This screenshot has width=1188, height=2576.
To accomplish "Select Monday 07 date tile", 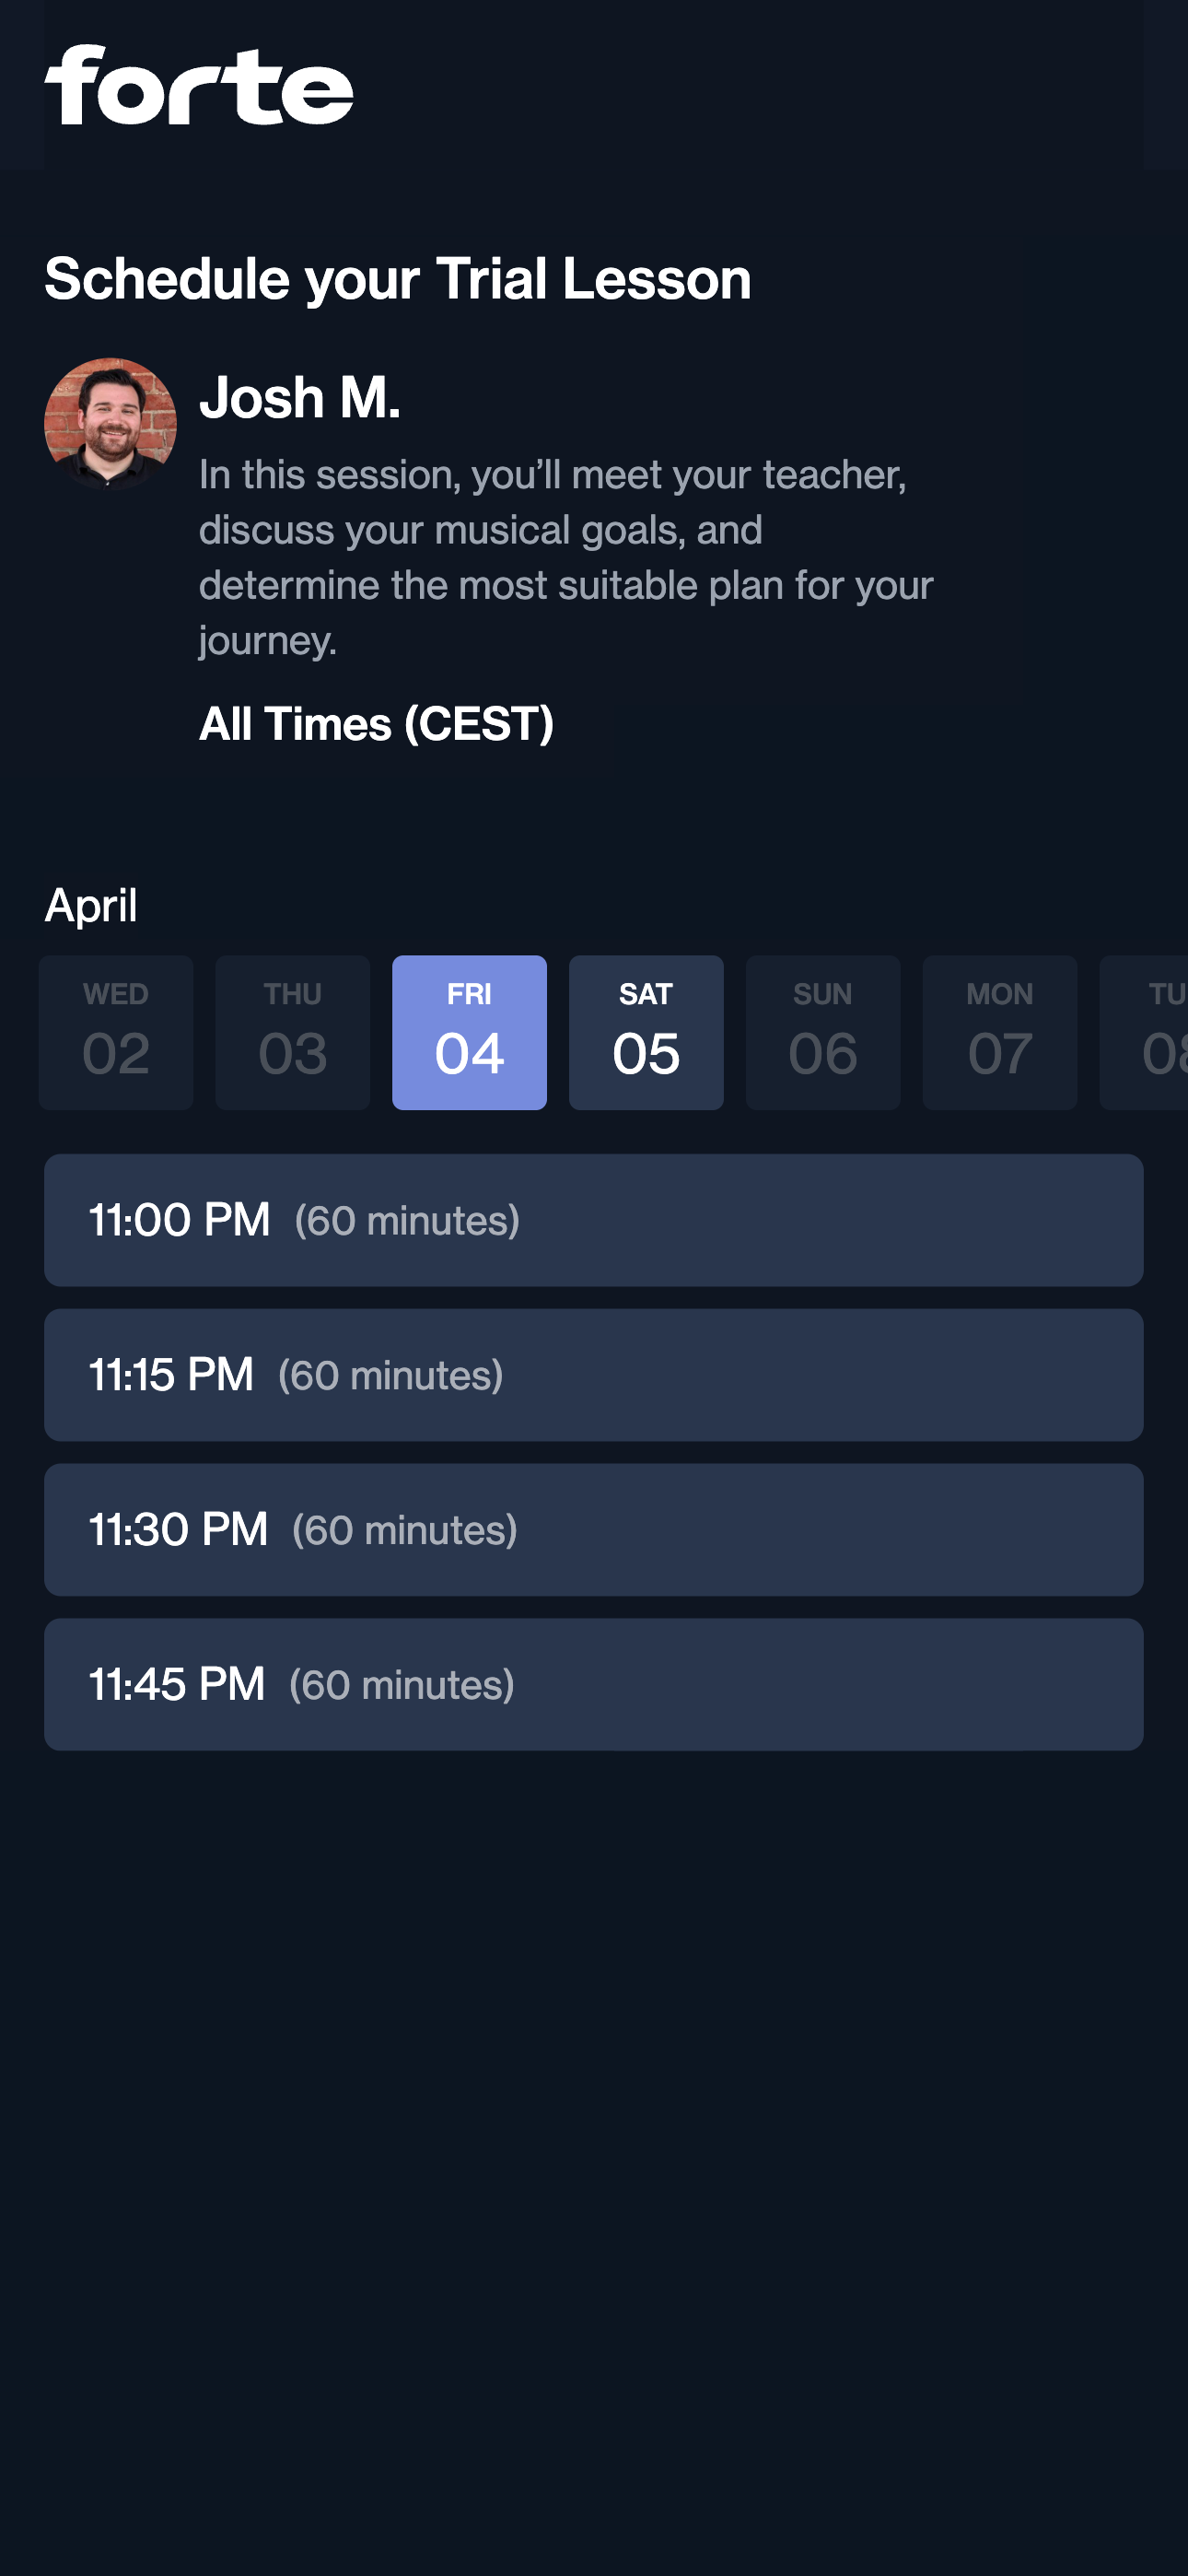I will coord(999,1032).
